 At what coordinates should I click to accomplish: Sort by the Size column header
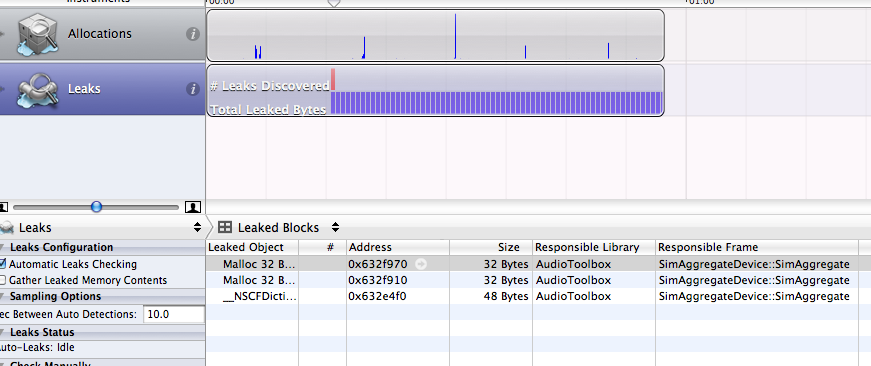[x=491, y=248]
